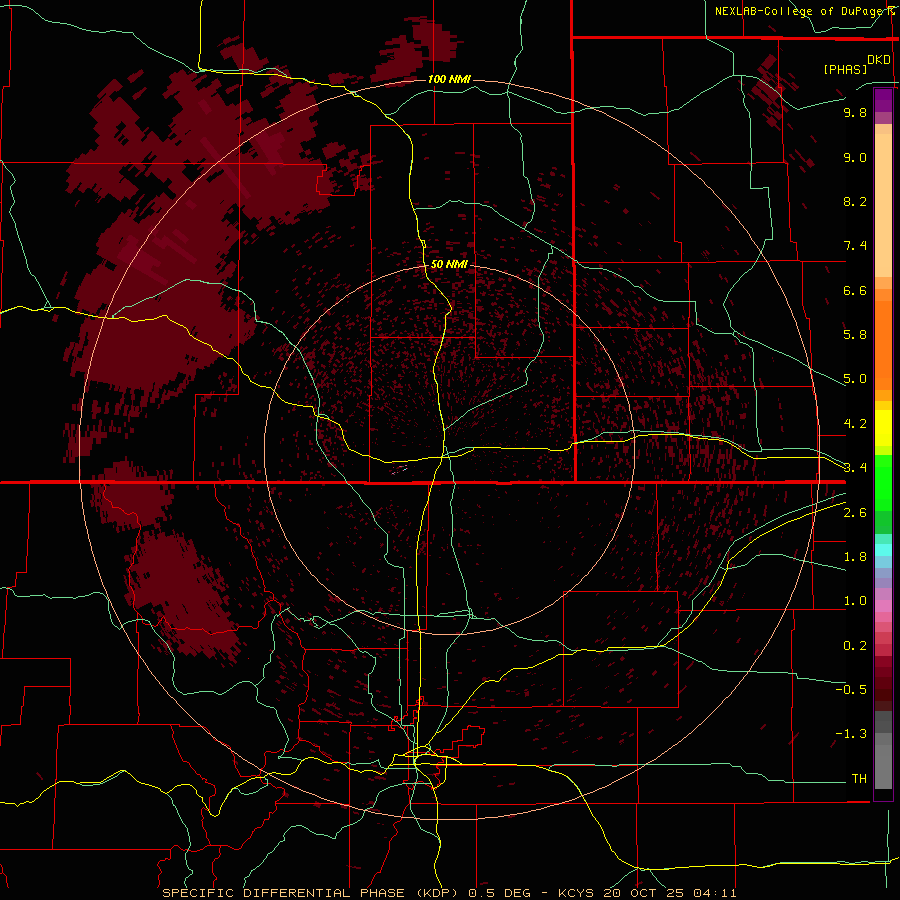Pick the bright green segment of color bar

pos(883,482)
